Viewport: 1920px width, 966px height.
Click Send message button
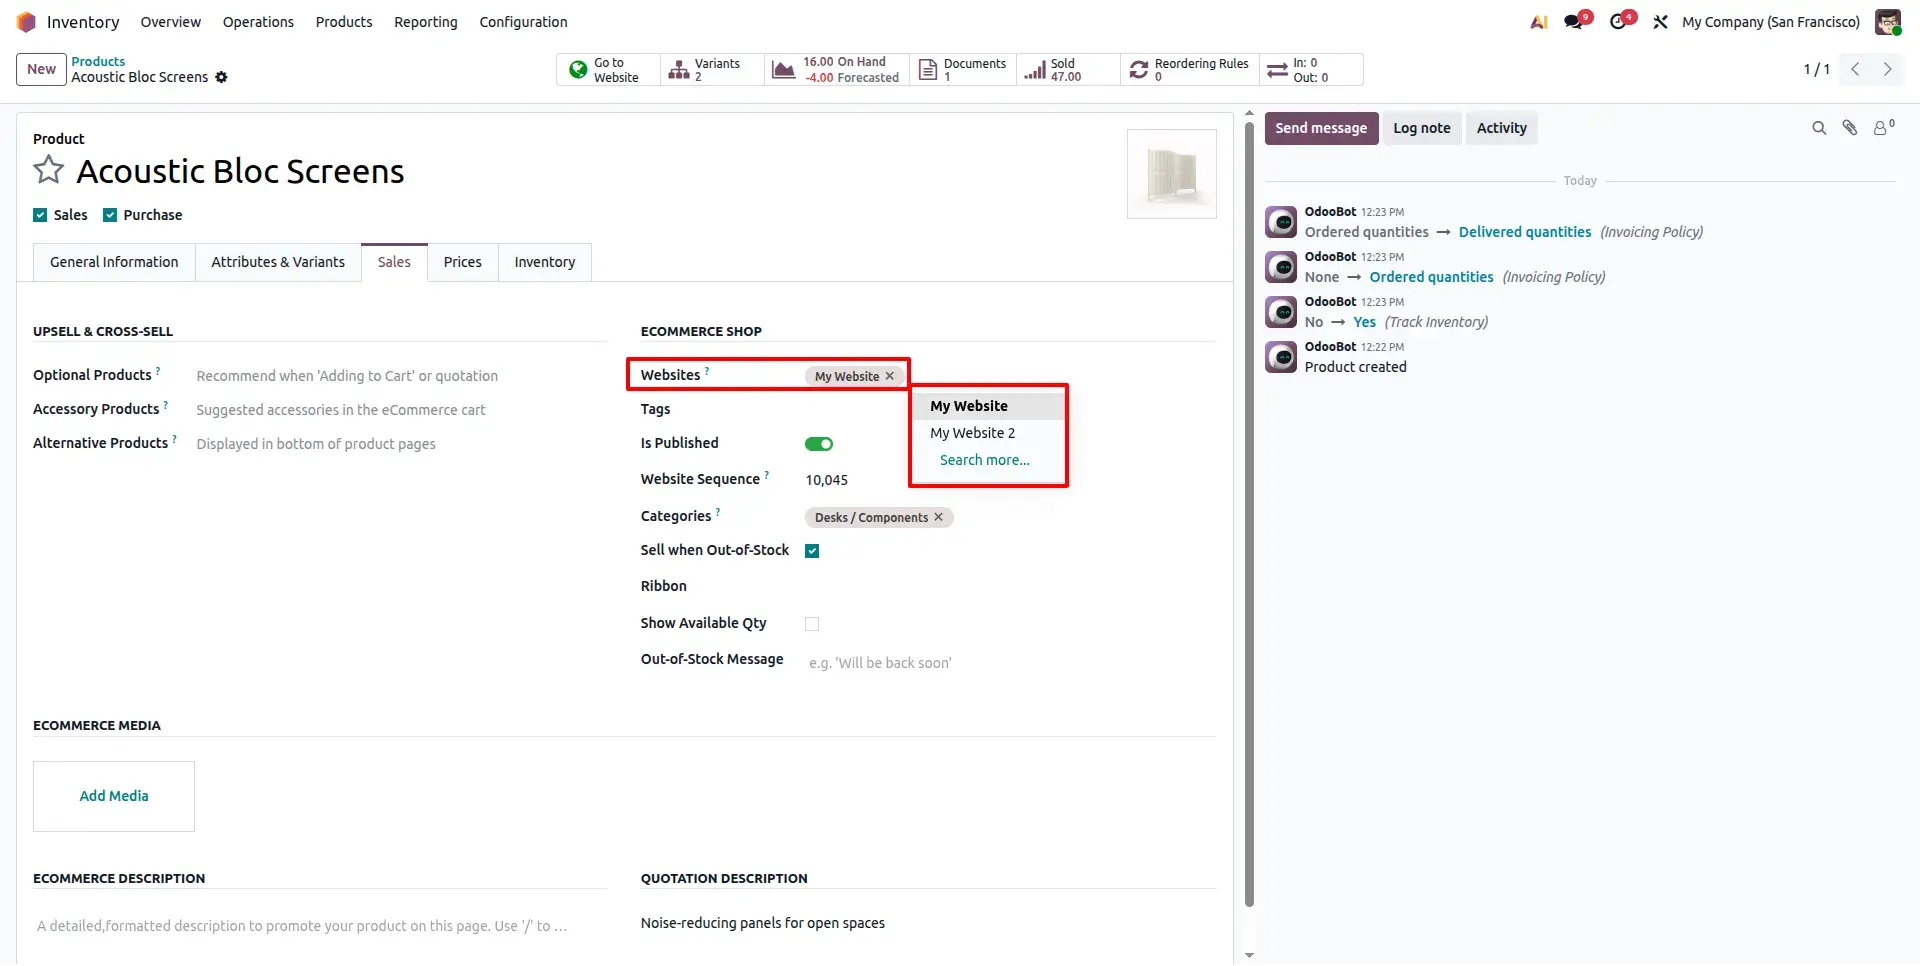click(1321, 128)
